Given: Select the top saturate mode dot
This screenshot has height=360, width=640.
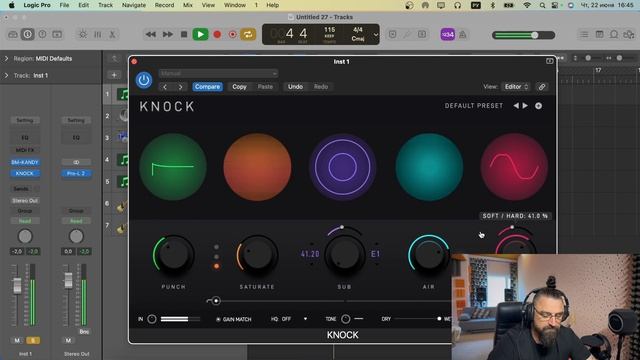Looking at the screenshot, I should click(x=216, y=247).
